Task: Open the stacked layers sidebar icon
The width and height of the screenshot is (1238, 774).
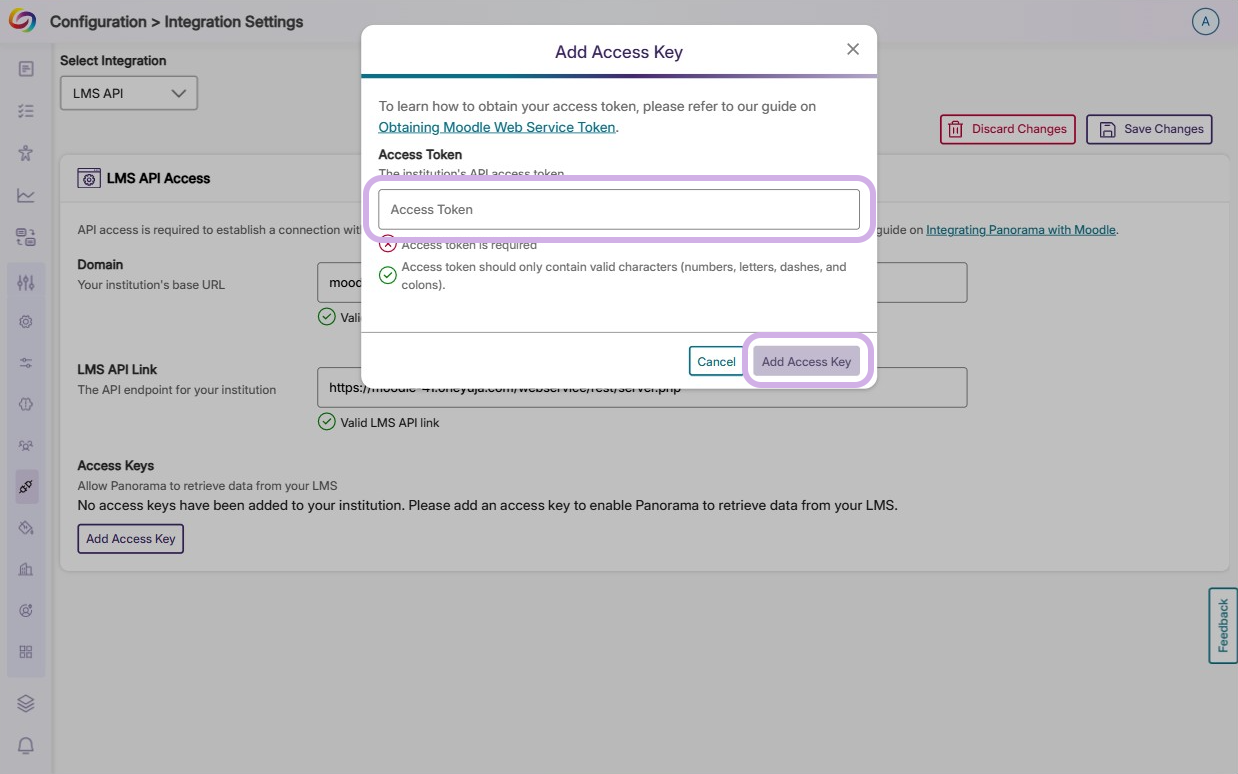Action: (x=26, y=704)
